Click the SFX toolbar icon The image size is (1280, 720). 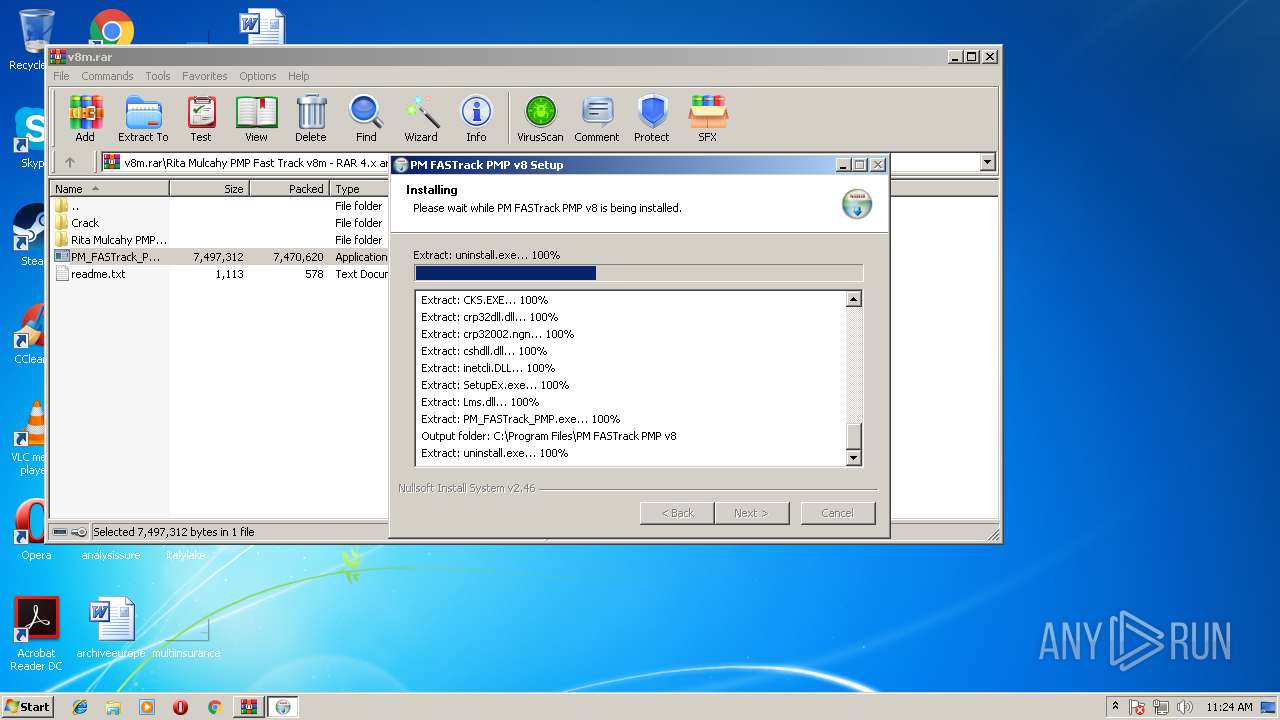pyautogui.click(x=707, y=119)
